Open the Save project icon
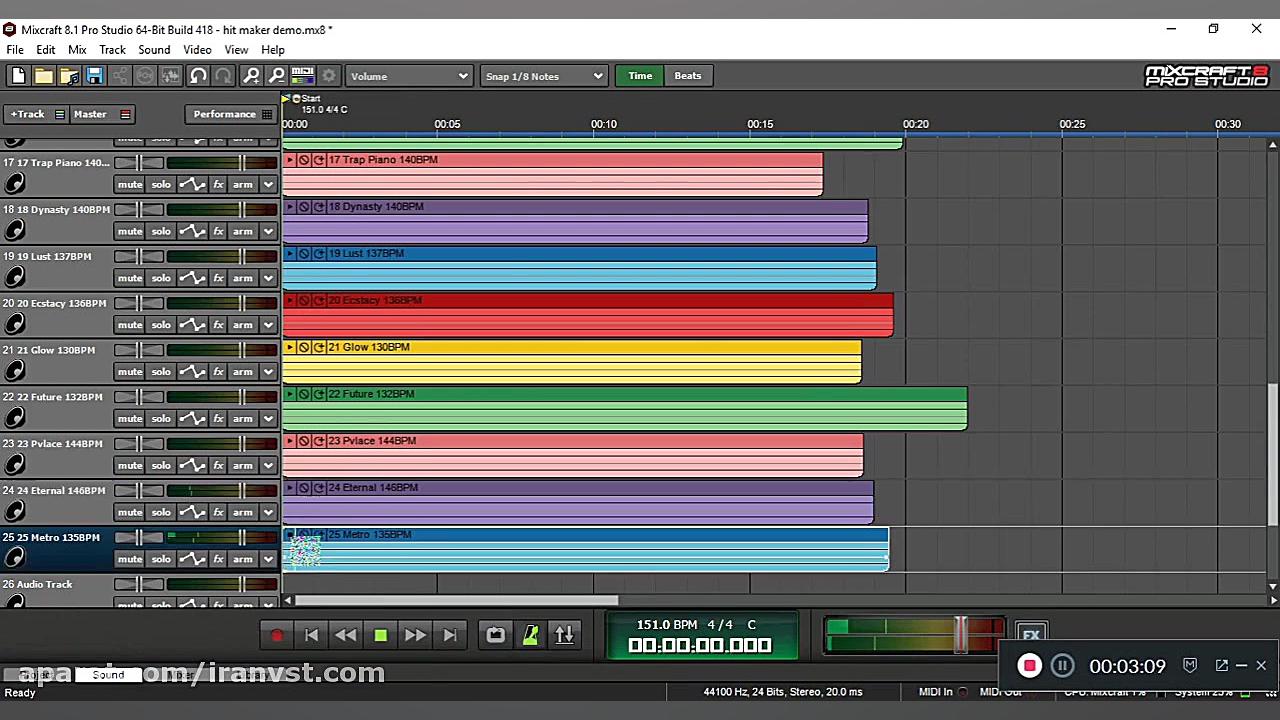Image resolution: width=1280 pixels, height=720 pixels. [94, 75]
